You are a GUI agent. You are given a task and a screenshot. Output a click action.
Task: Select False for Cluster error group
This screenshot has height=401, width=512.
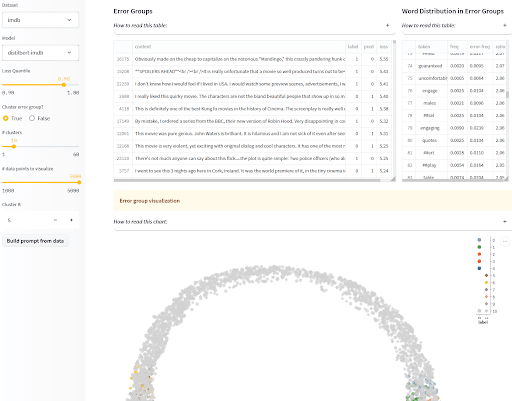[x=32, y=118]
